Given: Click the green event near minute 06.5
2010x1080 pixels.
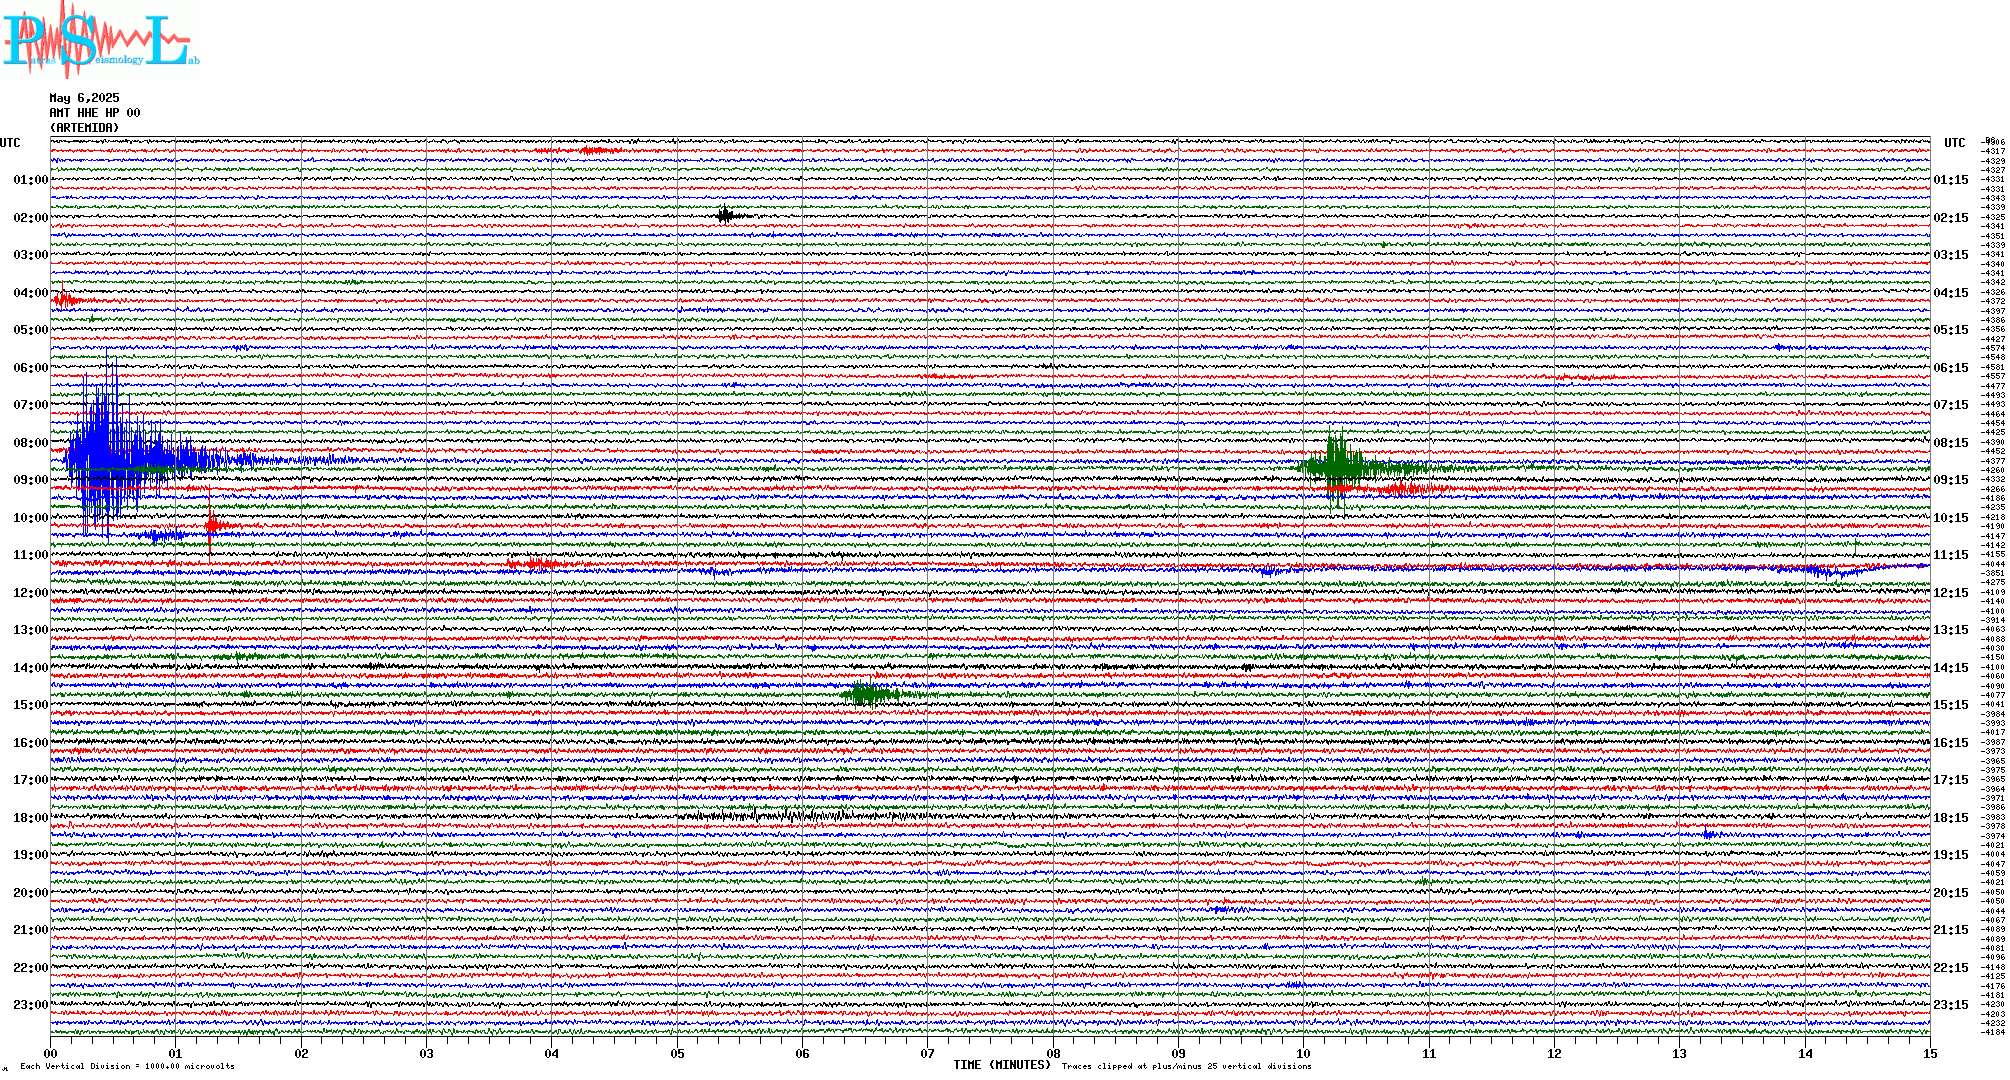Looking at the screenshot, I should (868, 694).
